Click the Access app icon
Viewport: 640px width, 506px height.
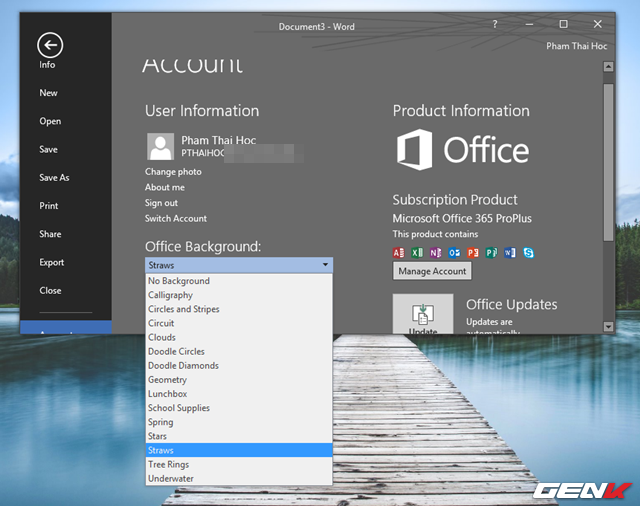point(399,253)
